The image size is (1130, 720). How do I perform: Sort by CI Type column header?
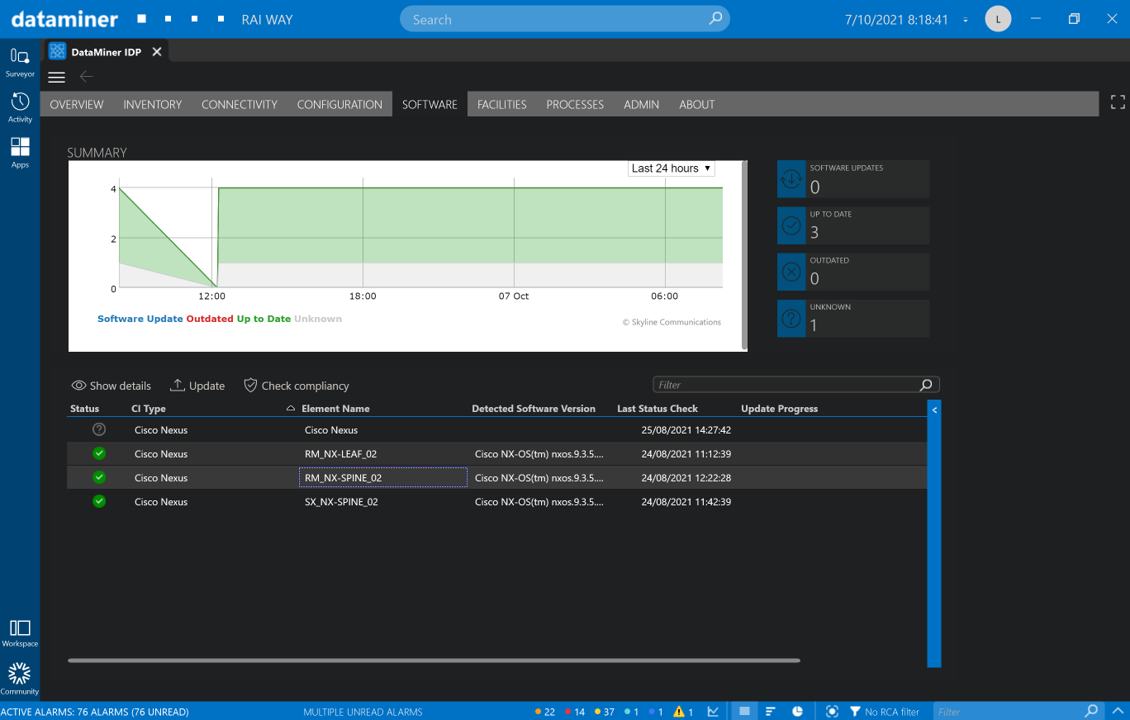pyautogui.click(x=148, y=409)
